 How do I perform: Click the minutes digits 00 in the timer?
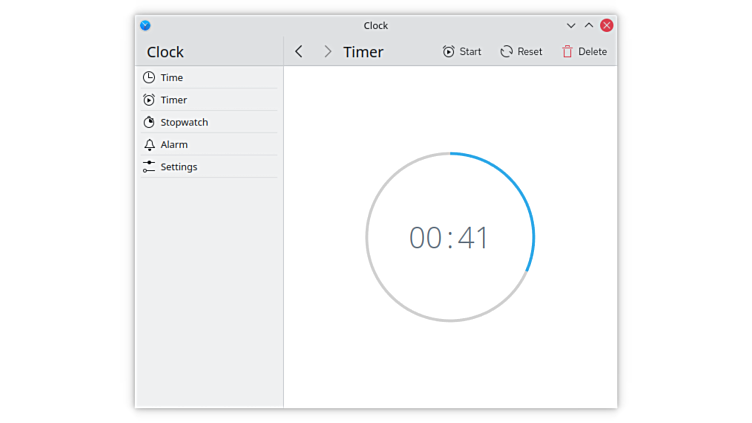[x=425, y=238]
